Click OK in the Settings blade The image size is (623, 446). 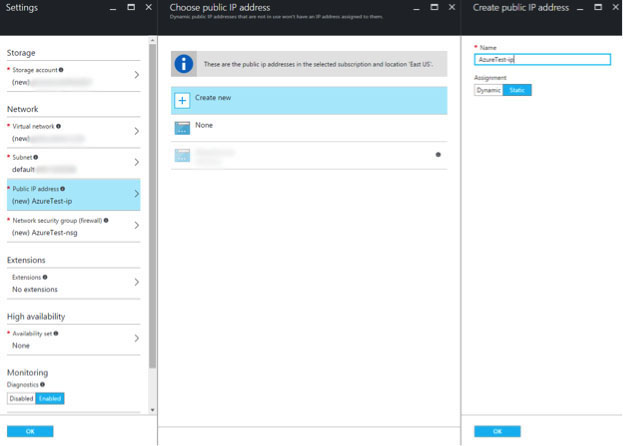click(x=30, y=431)
